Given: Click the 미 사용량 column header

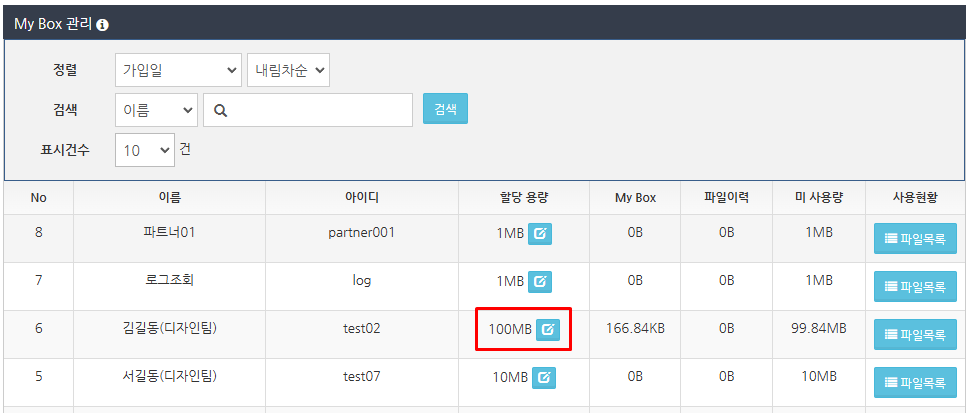Looking at the screenshot, I should tap(818, 198).
